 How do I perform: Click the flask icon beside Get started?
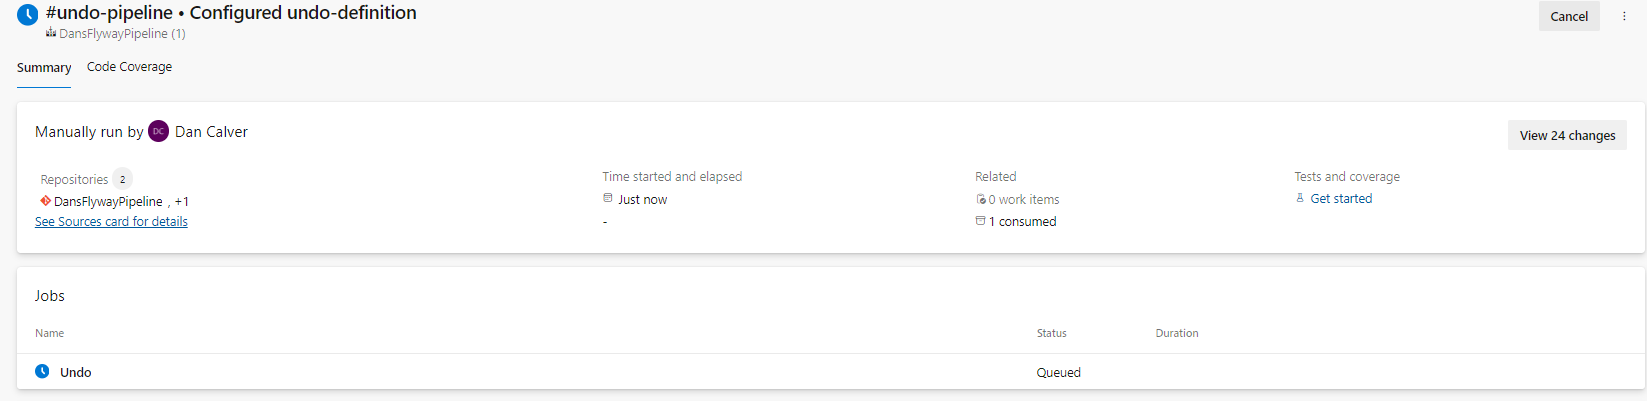coord(1300,198)
